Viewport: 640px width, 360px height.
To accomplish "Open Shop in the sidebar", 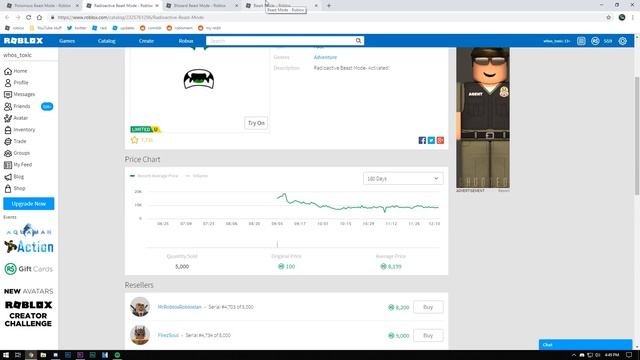I will pyautogui.click(x=15, y=189).
